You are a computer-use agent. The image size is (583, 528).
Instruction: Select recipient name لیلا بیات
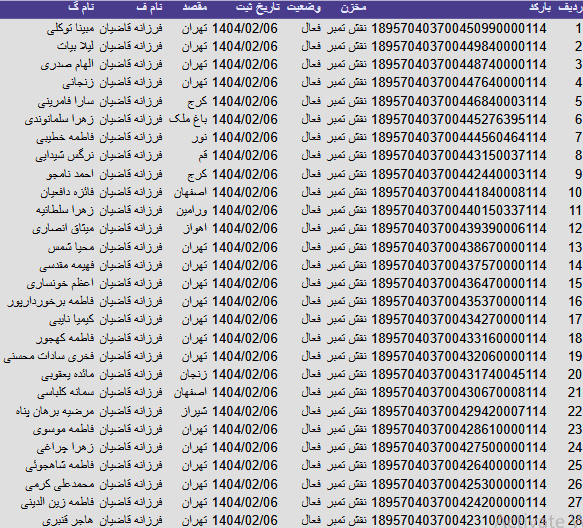(75, 46)
